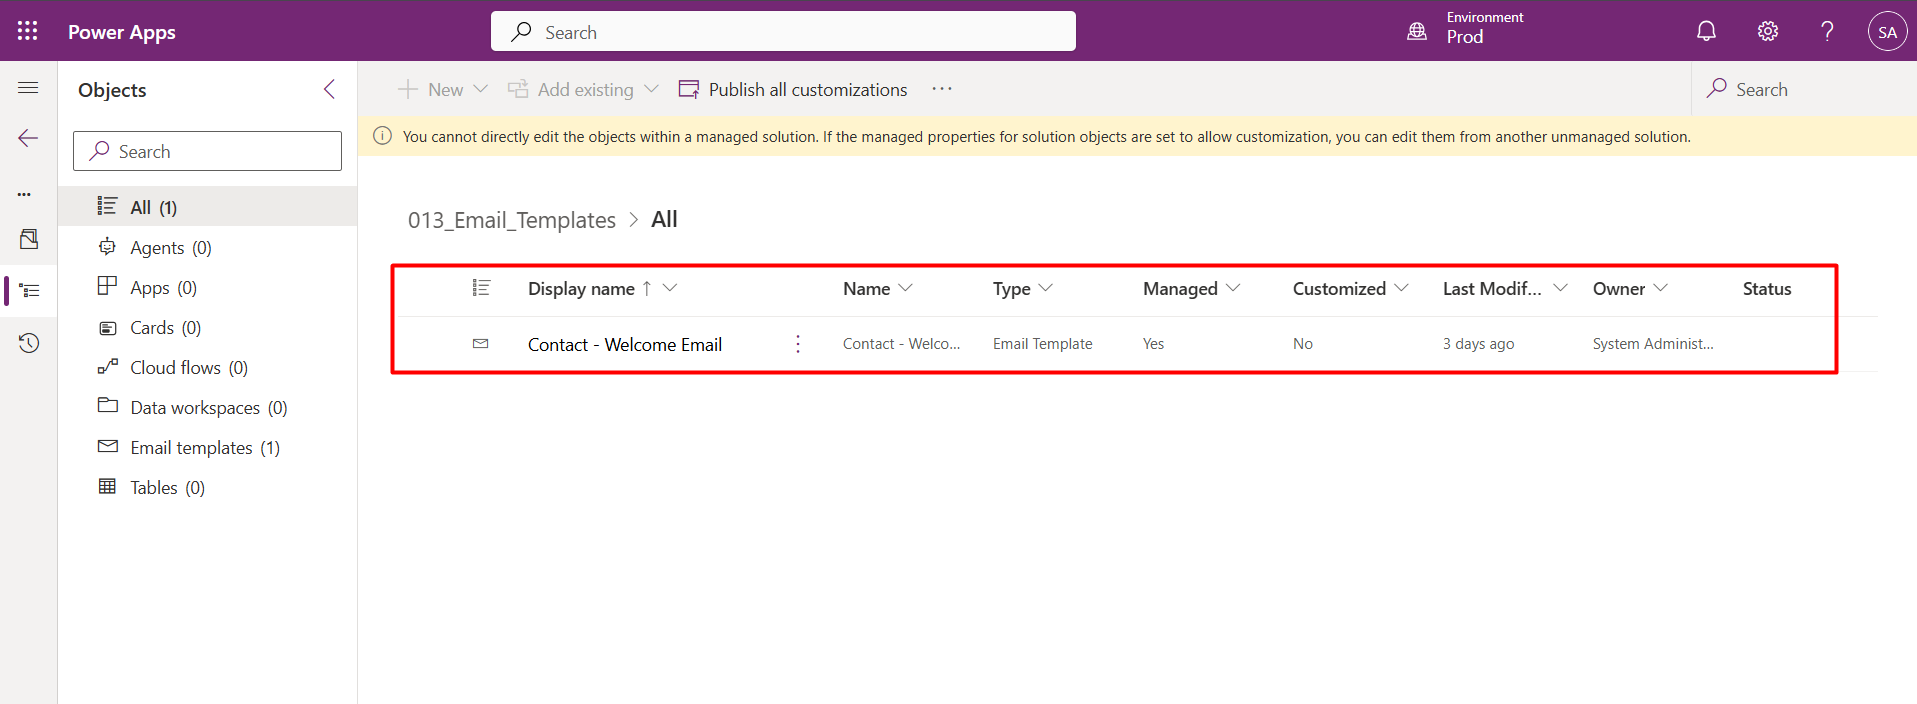
Task: Select Agents (0) in the Objects tree
Action: 207,247
